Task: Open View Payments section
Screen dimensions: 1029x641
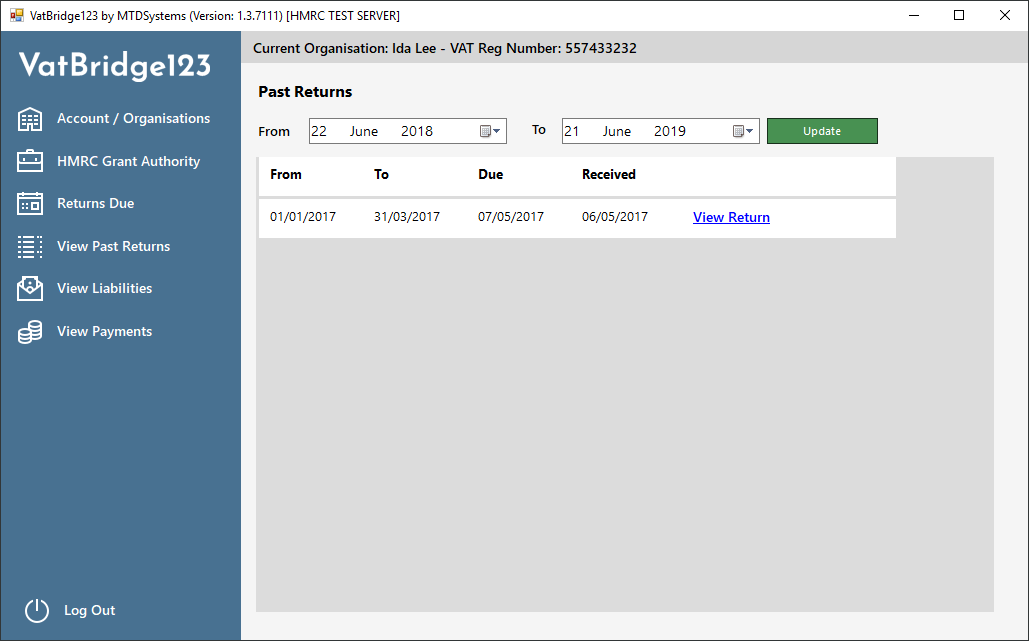Action: pyautogui.click(x=104, y=332)
